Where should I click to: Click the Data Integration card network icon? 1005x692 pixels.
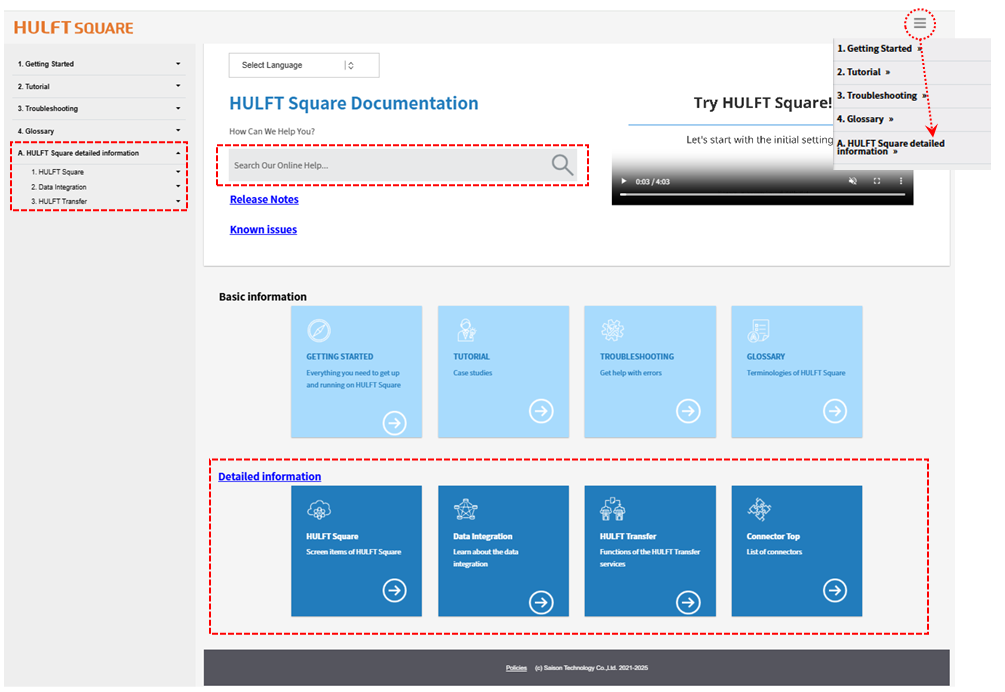click(x=466, y=510)
